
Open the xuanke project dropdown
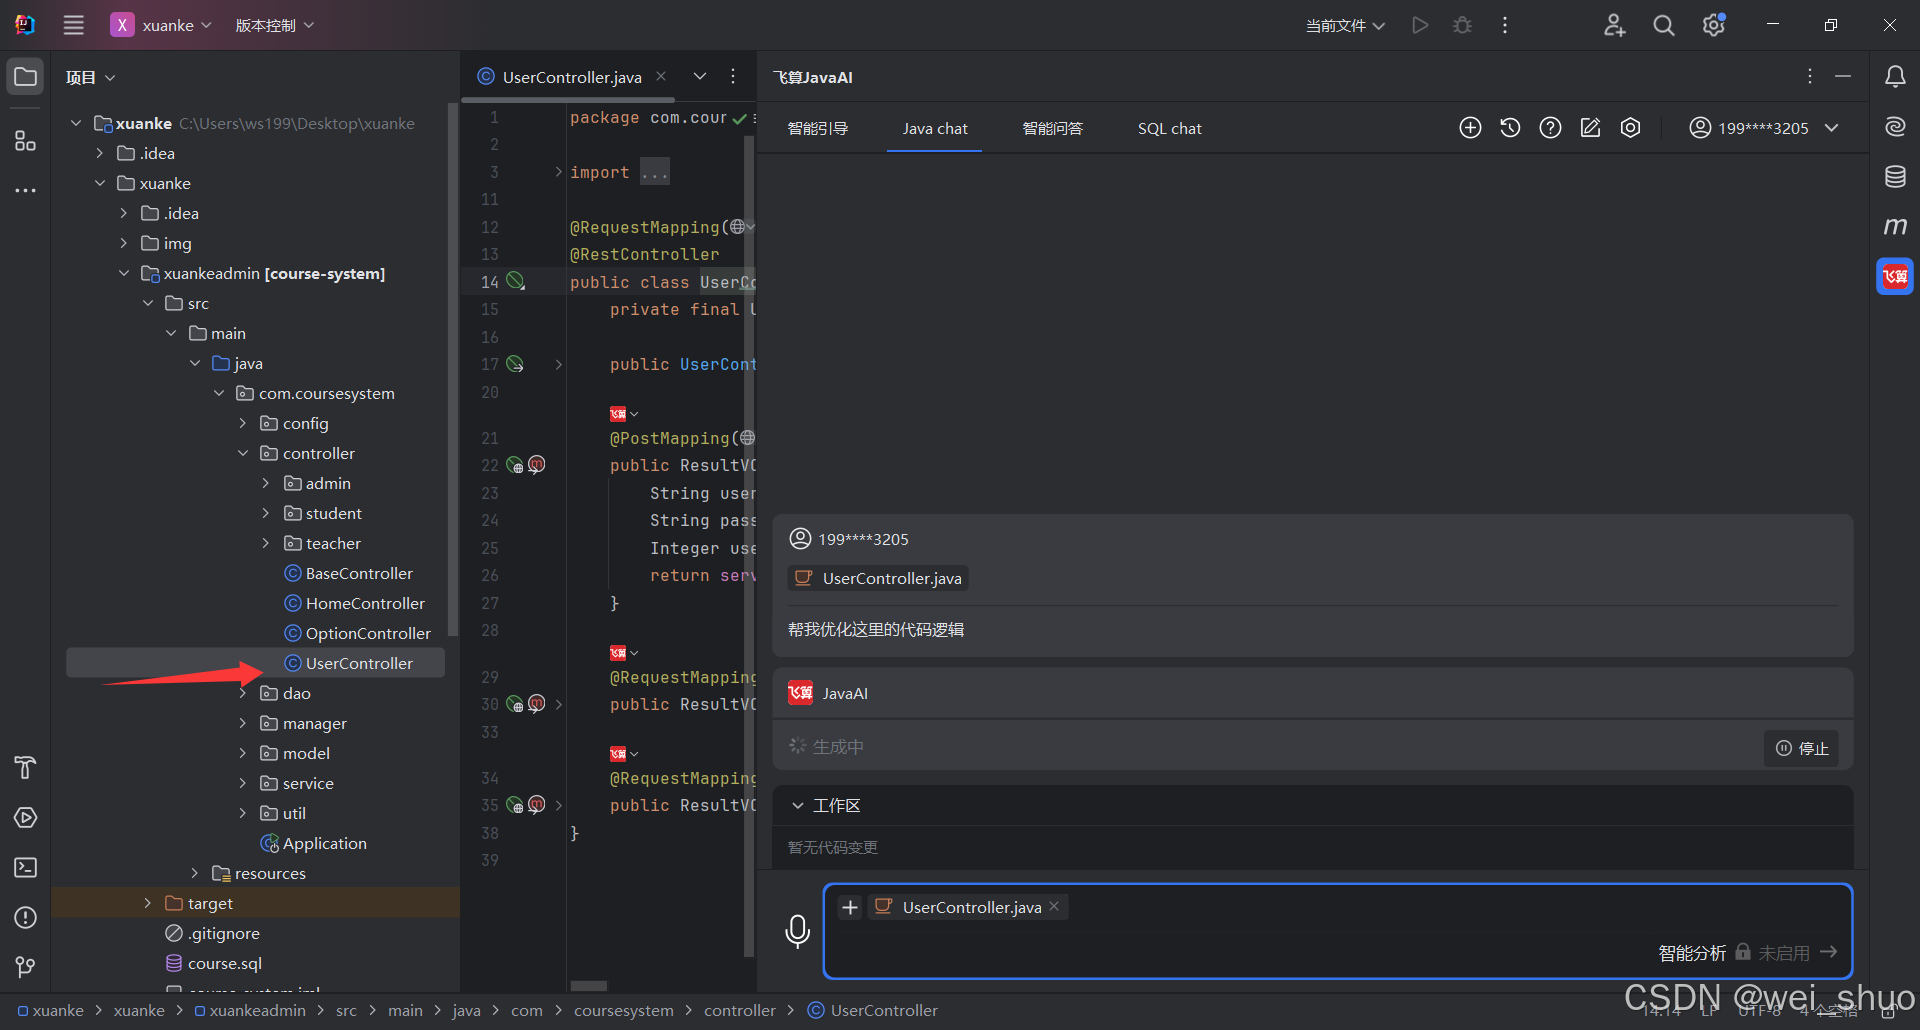[162, 25]
